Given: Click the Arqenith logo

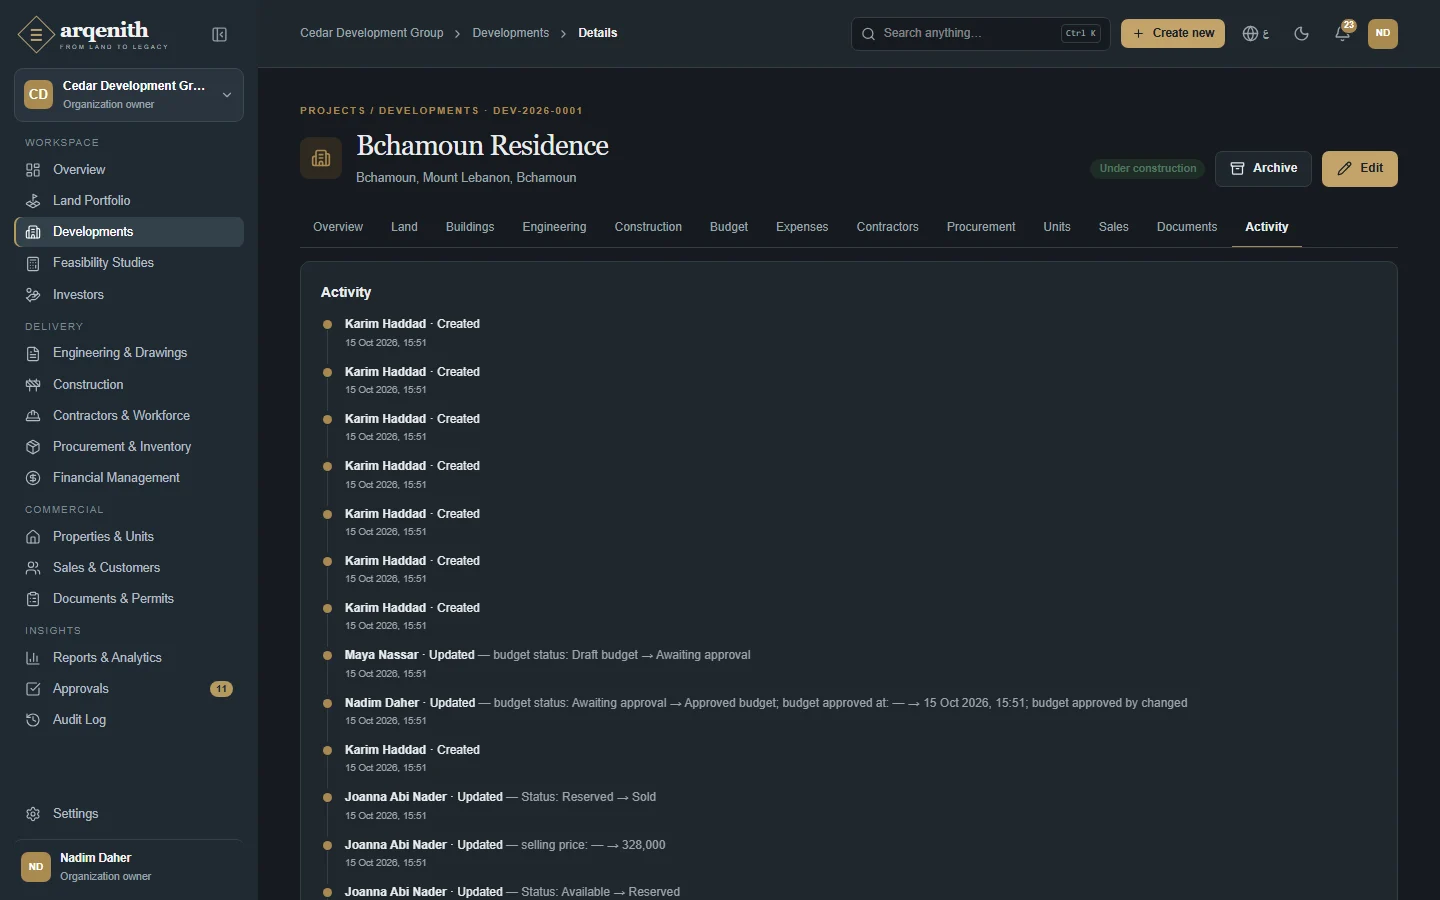Looking at the screenshot, I should click(x=93, y=35).
